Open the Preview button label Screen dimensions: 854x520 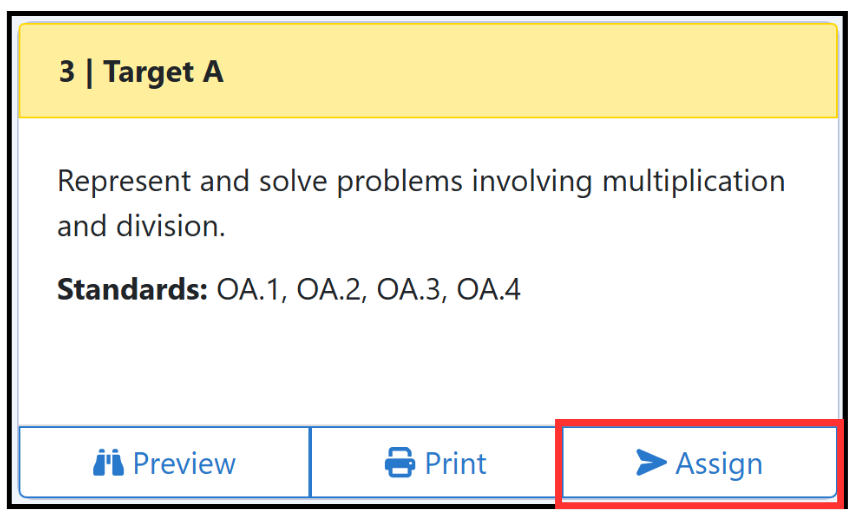[184, 463]
